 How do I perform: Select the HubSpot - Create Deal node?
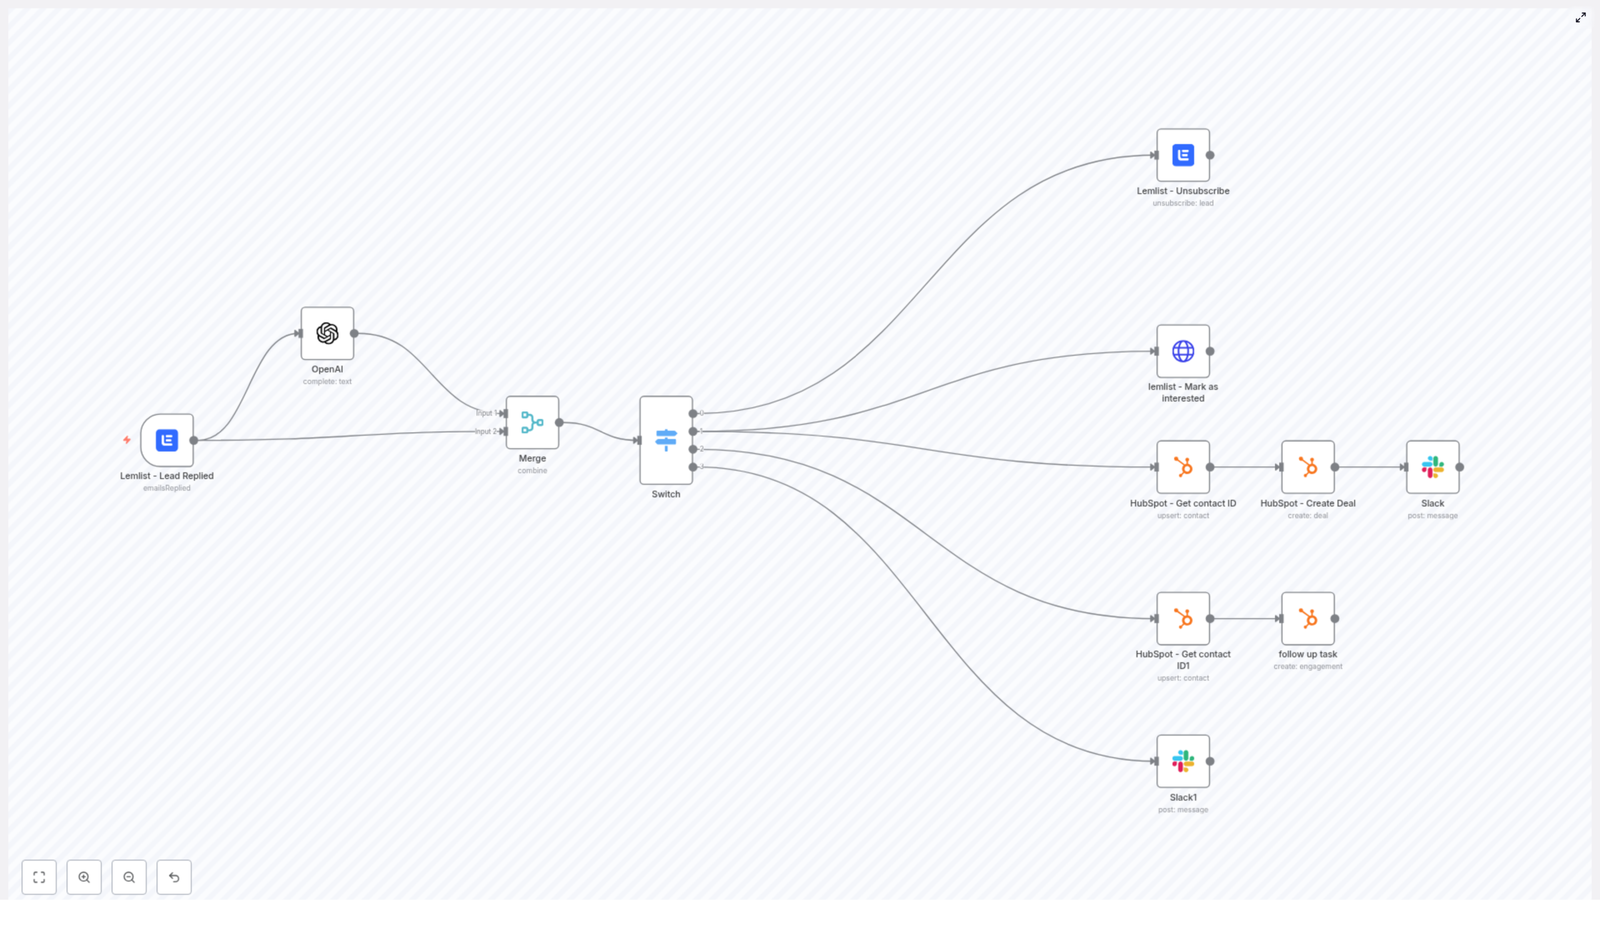(1308, 467)
